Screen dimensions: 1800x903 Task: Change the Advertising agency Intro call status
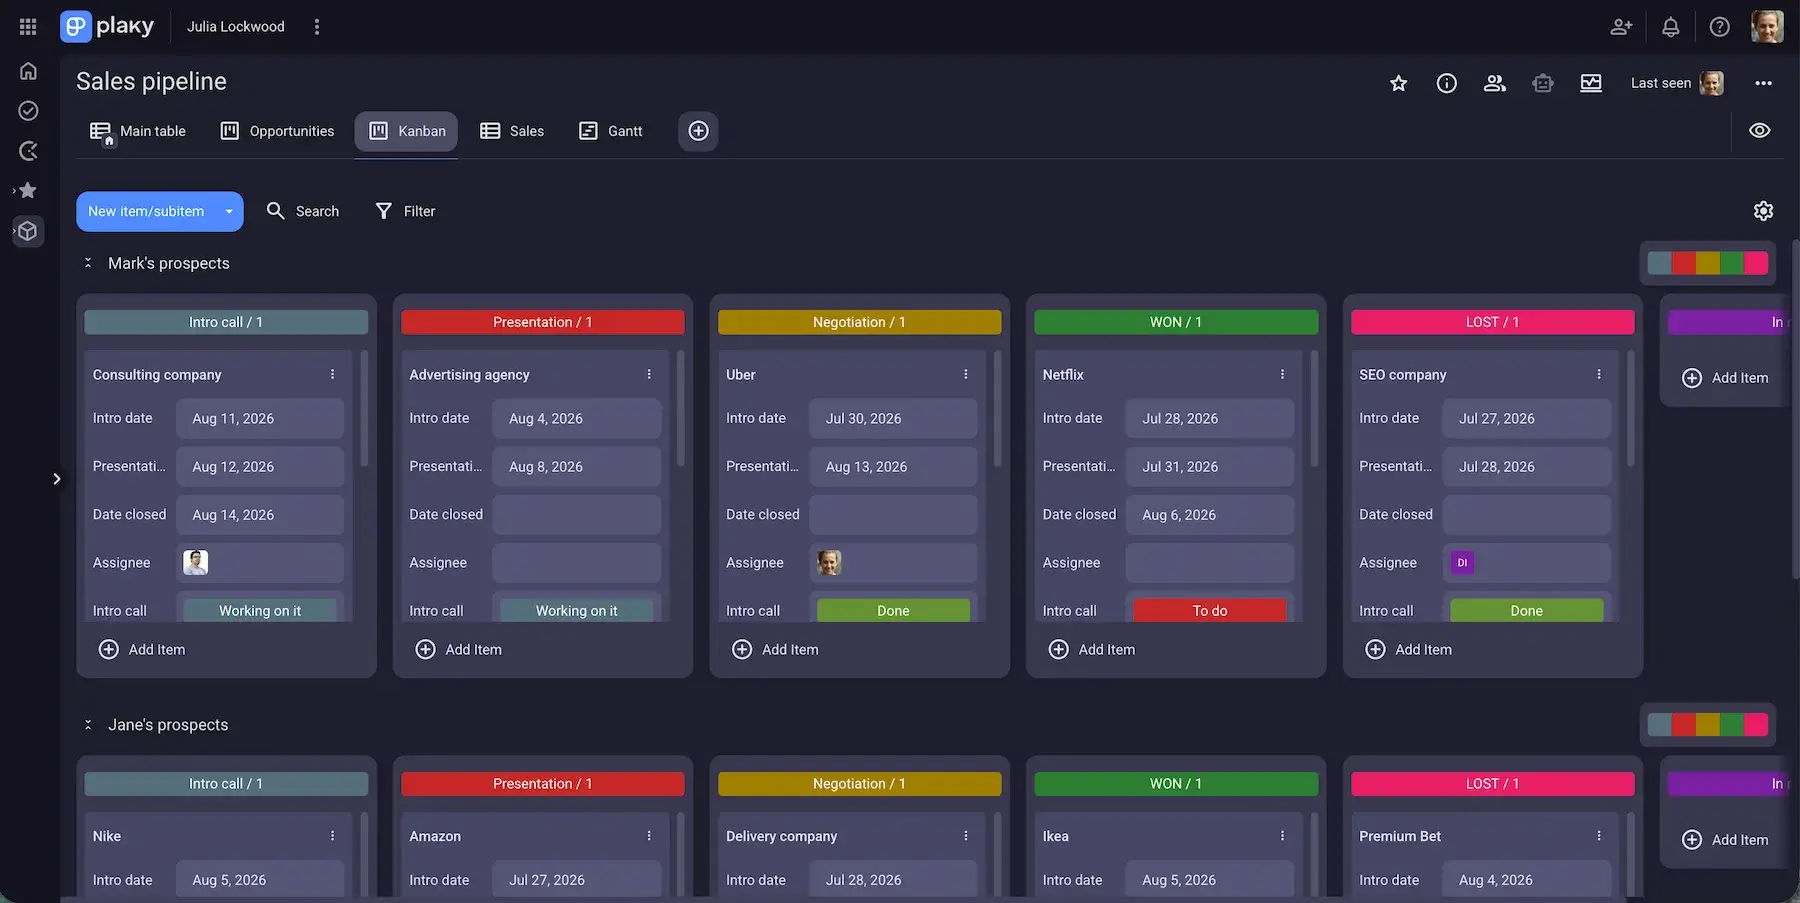576,610
